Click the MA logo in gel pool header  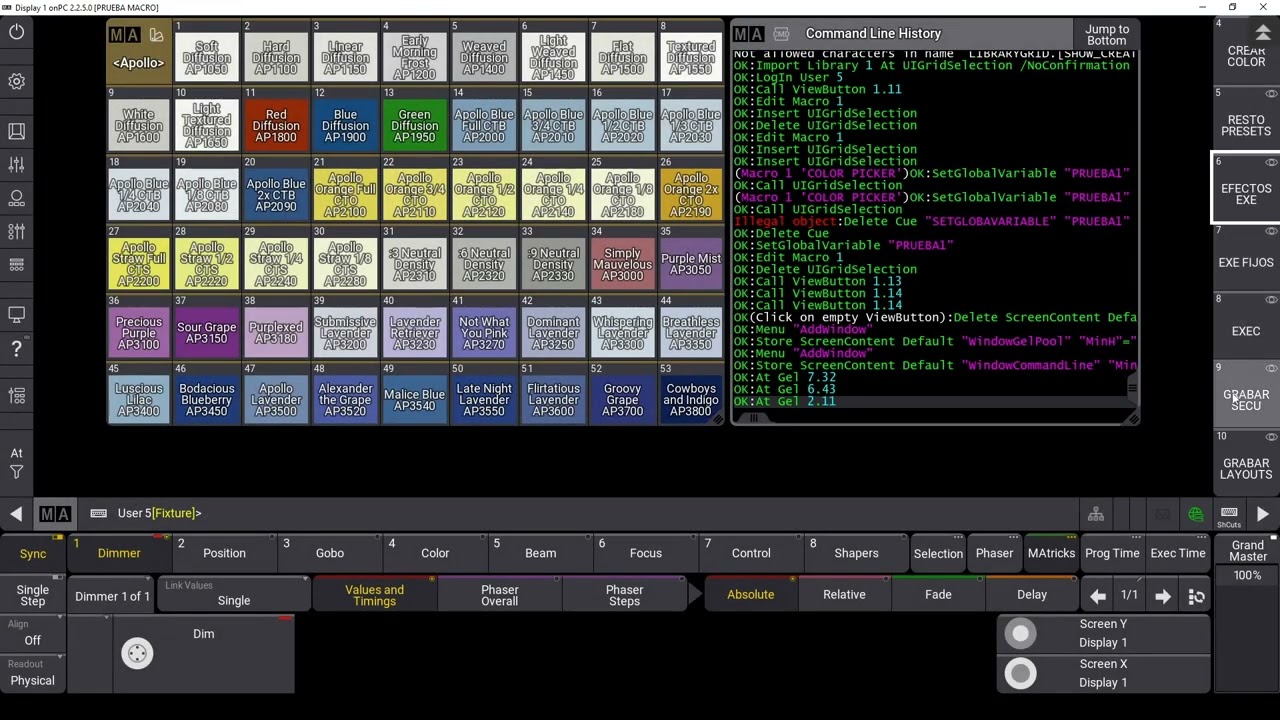point(124,35)
